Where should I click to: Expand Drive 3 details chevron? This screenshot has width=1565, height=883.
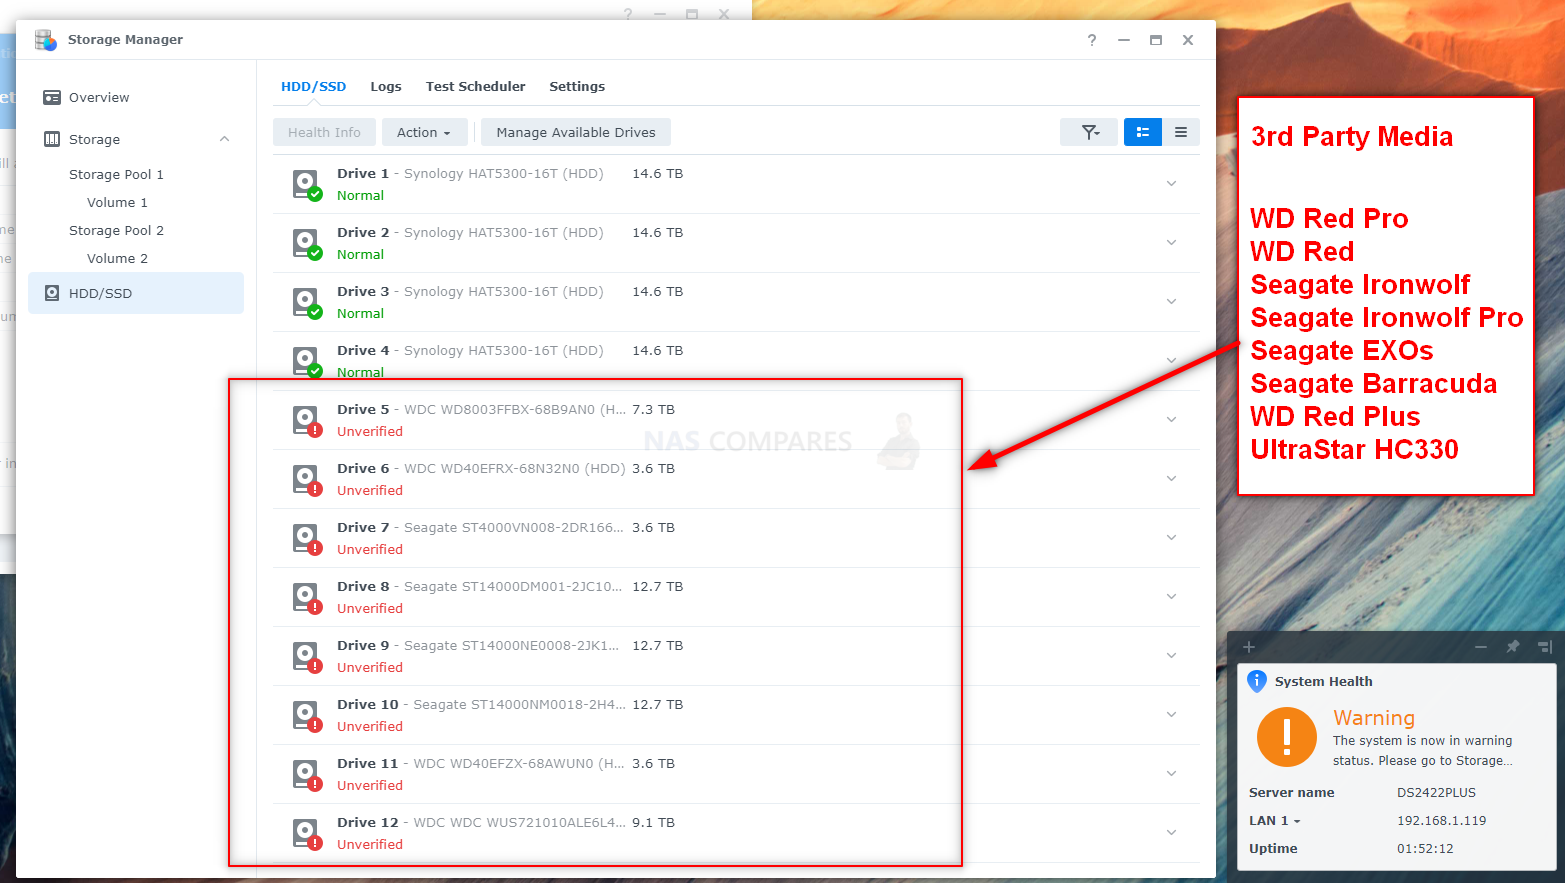(1171, 302)
